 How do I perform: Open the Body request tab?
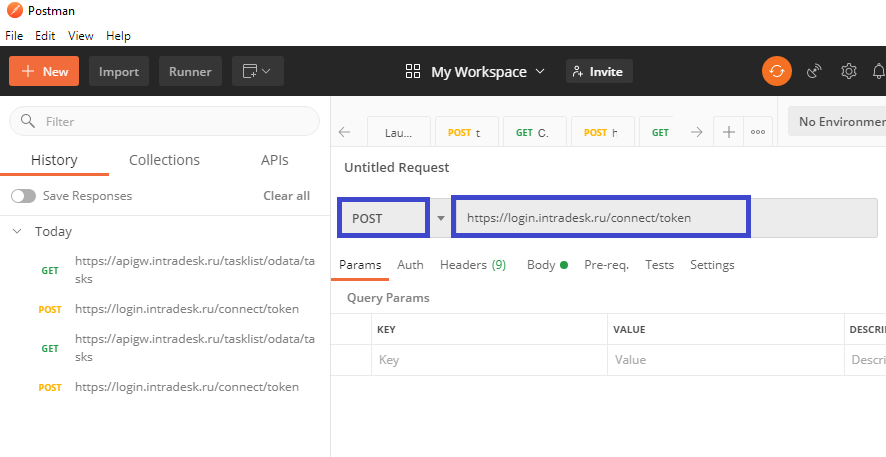(x=547, y=265)
